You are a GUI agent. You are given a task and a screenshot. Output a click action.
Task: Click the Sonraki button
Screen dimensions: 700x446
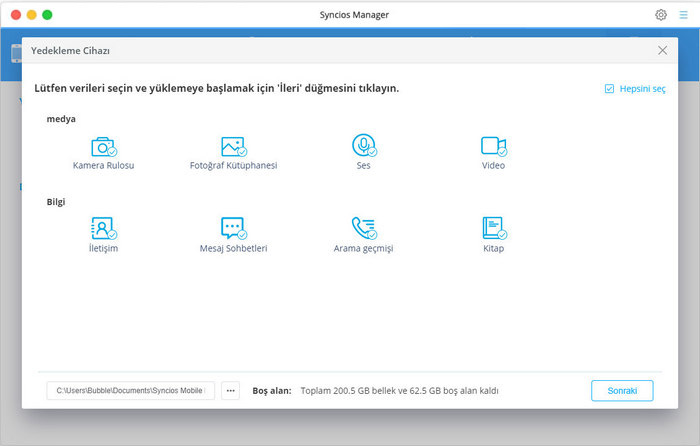click(x=622, y=391)
